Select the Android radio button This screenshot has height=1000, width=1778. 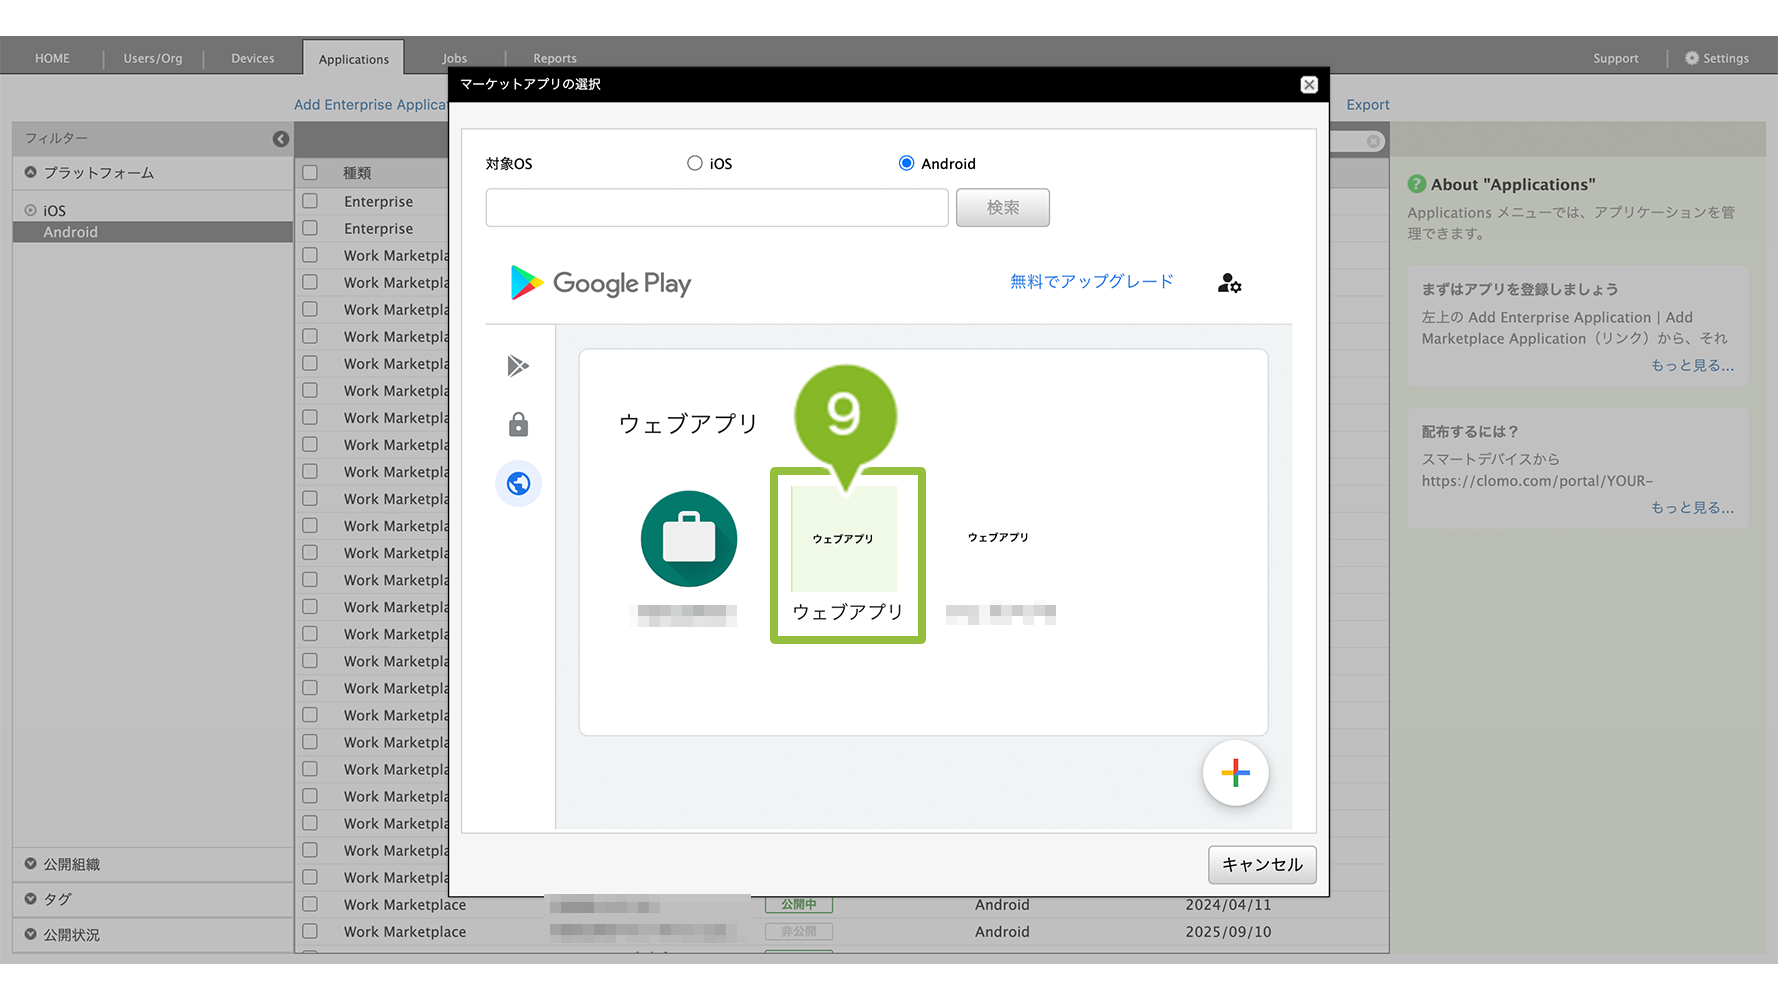click(906, 163)
